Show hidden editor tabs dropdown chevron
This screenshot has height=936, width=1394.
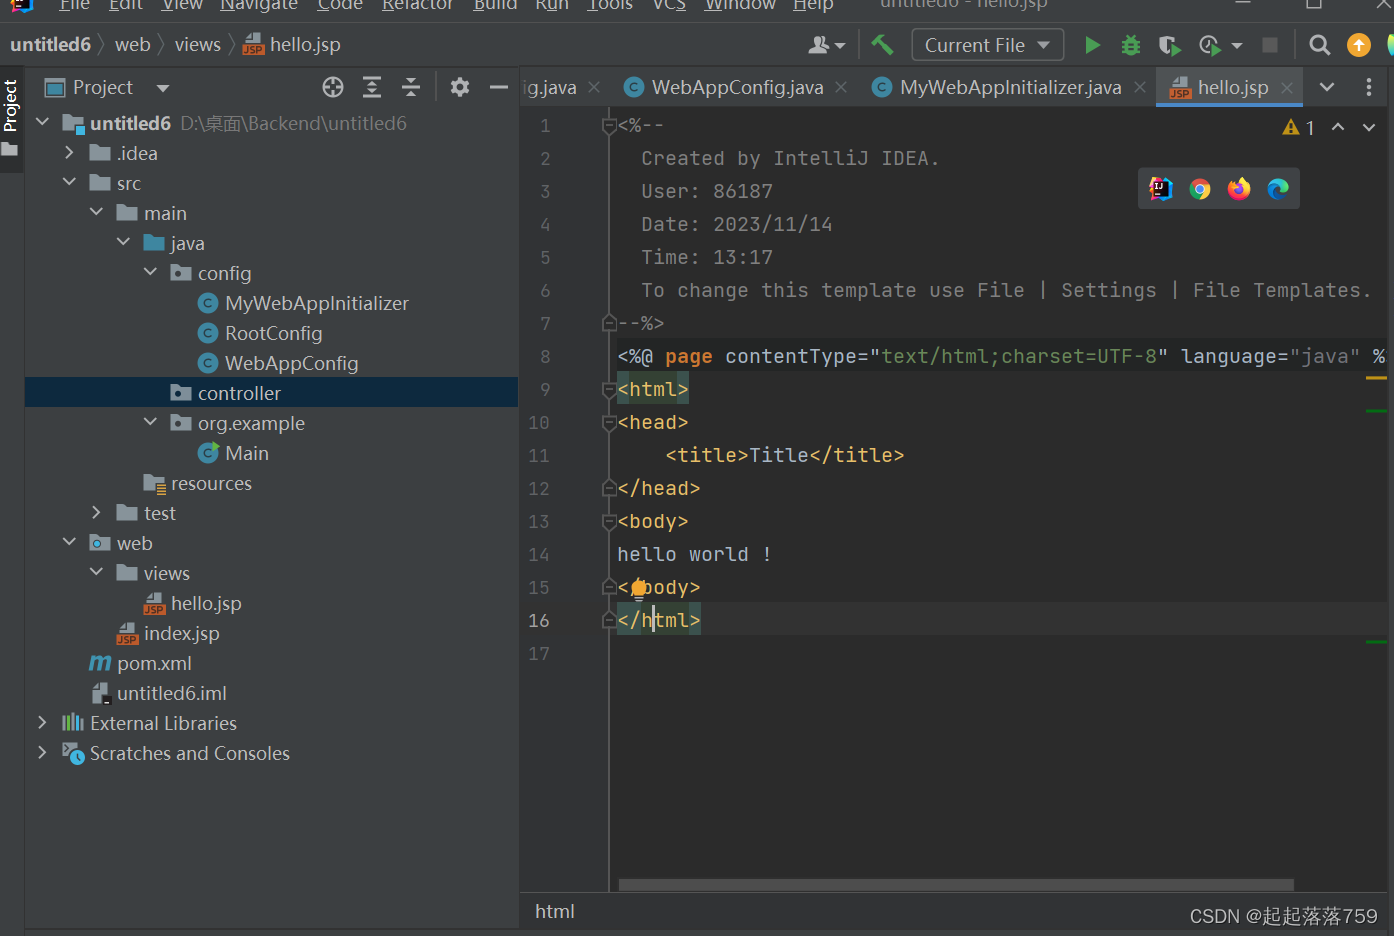pos(1327,87)
